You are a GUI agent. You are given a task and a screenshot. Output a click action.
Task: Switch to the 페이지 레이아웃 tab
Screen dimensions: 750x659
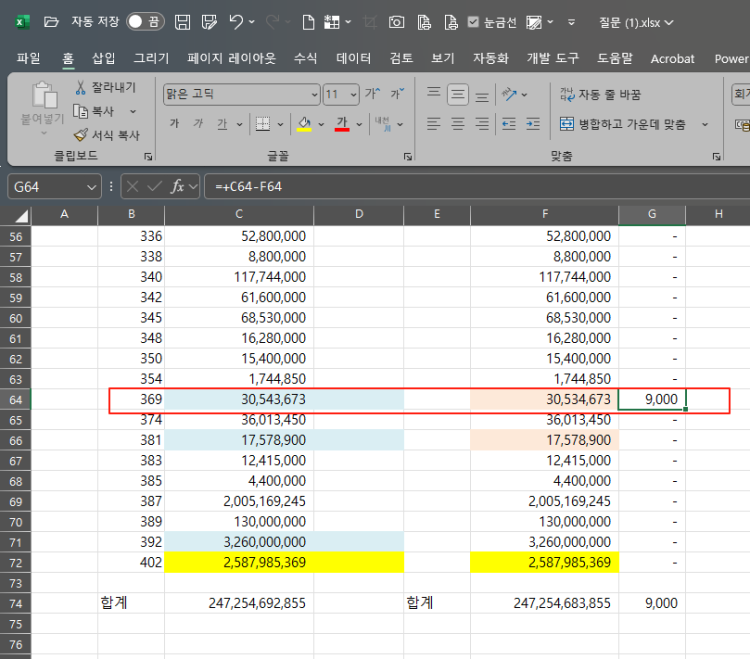(x=232, y=58)
